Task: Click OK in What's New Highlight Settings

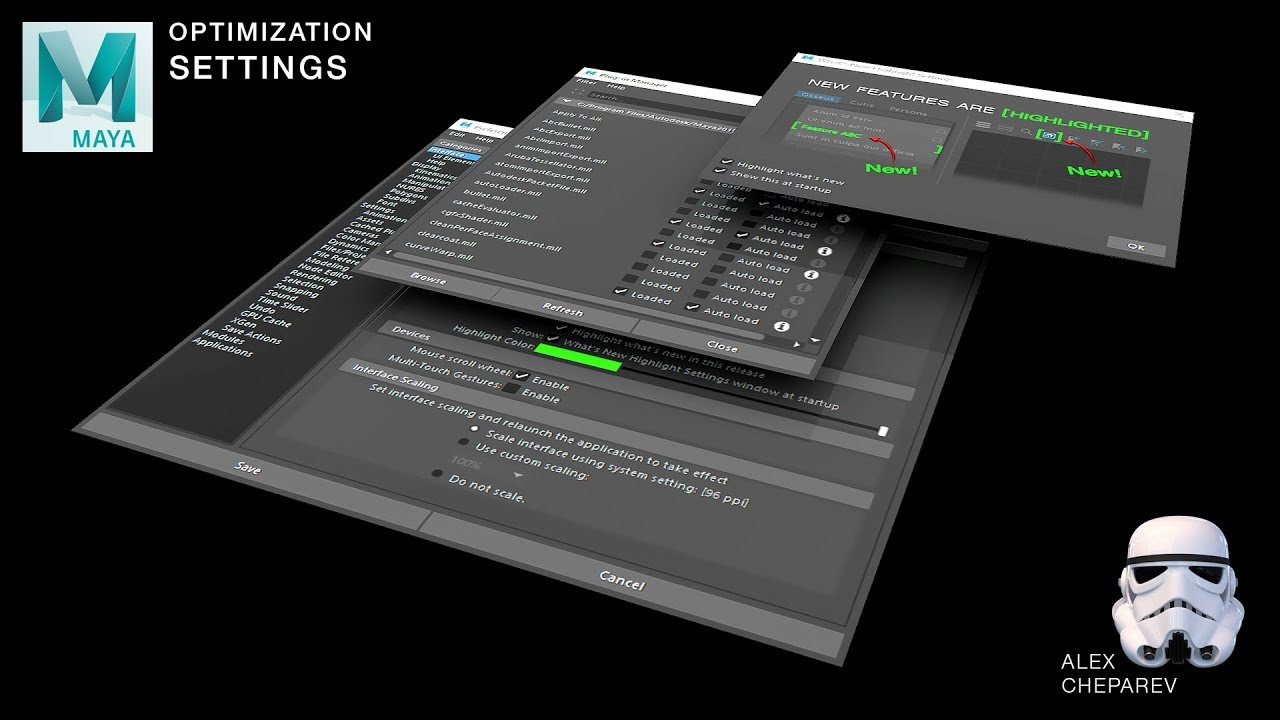Action: 1136,246
